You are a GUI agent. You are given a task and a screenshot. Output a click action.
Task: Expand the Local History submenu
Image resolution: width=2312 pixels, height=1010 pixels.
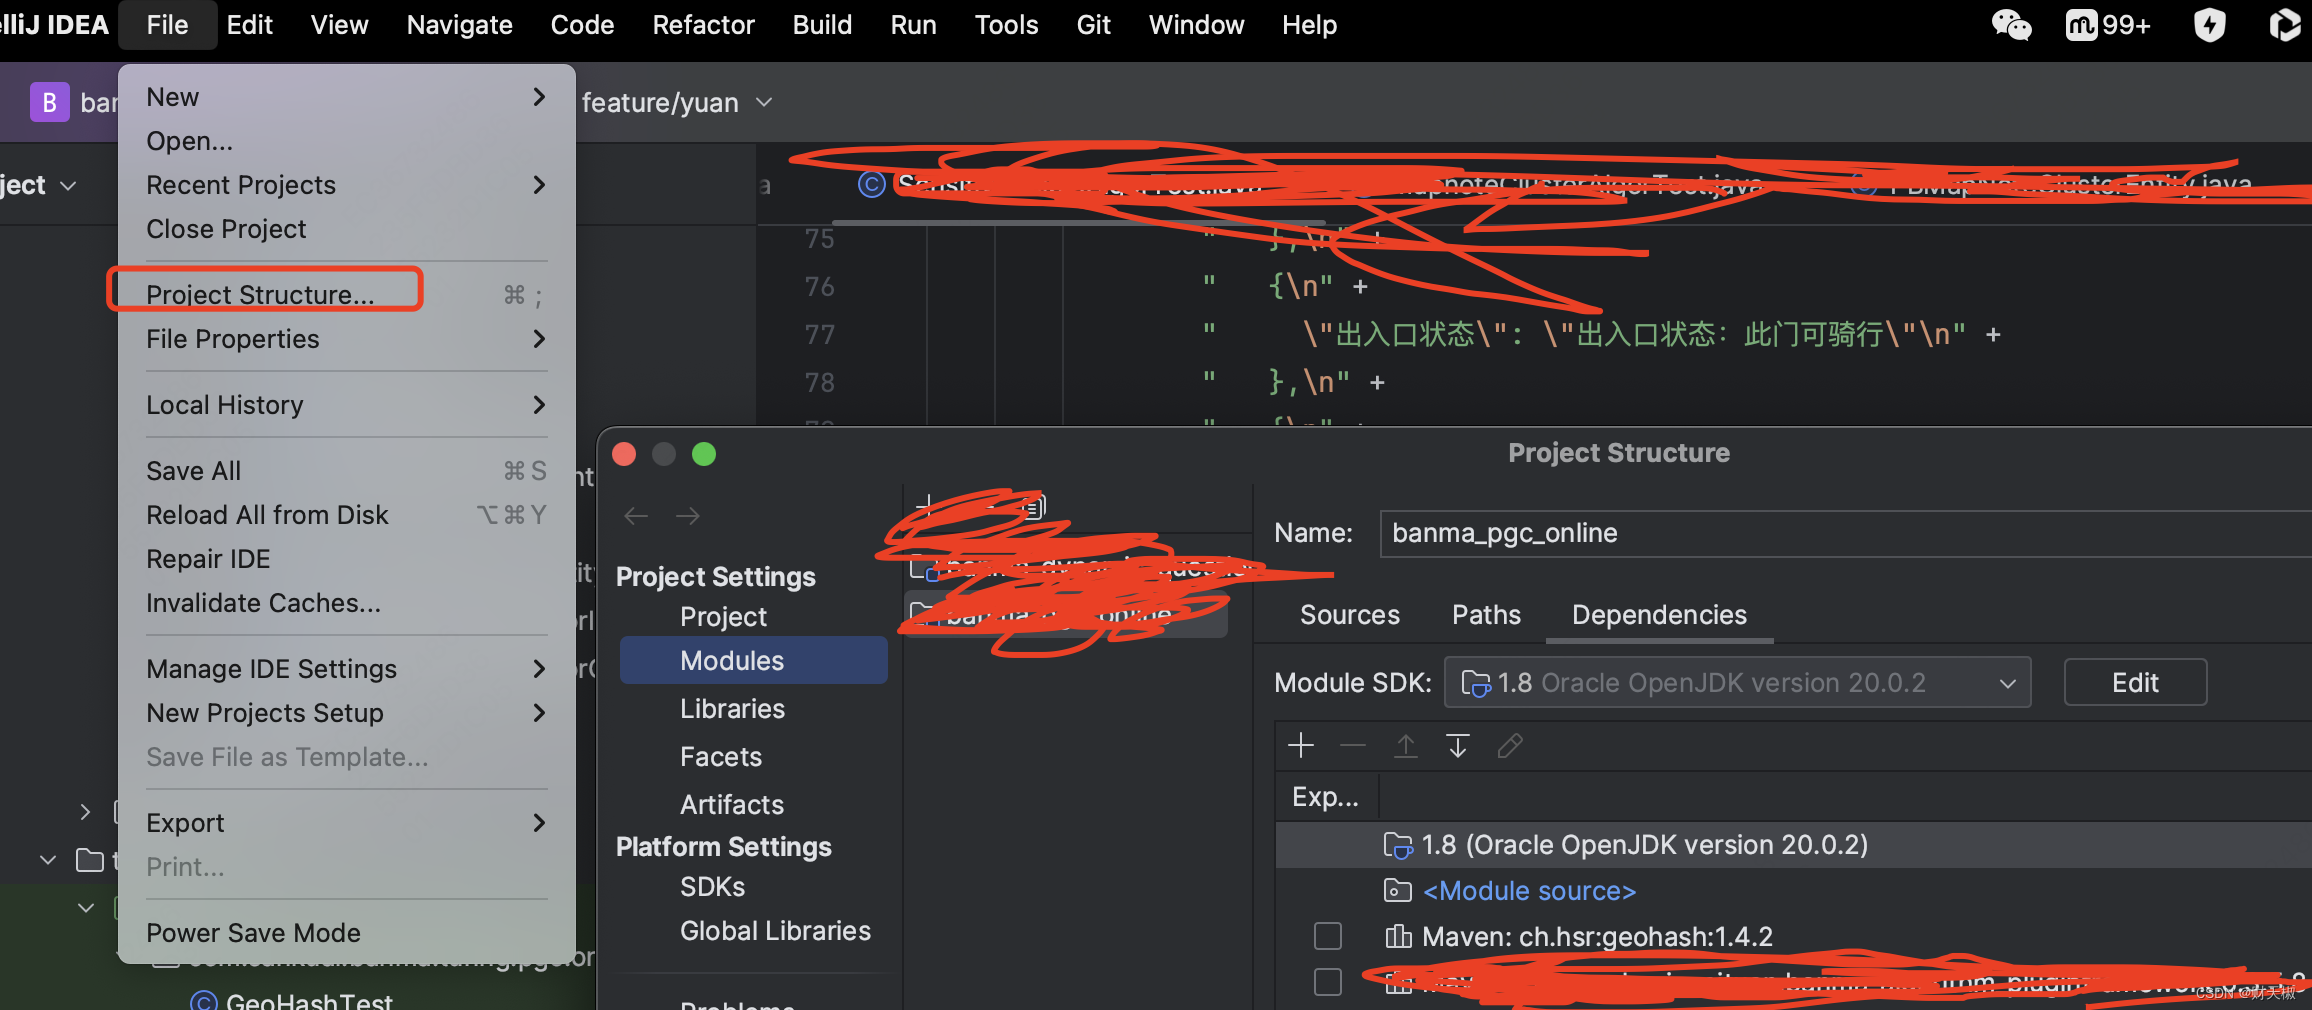tap(346, 405)
